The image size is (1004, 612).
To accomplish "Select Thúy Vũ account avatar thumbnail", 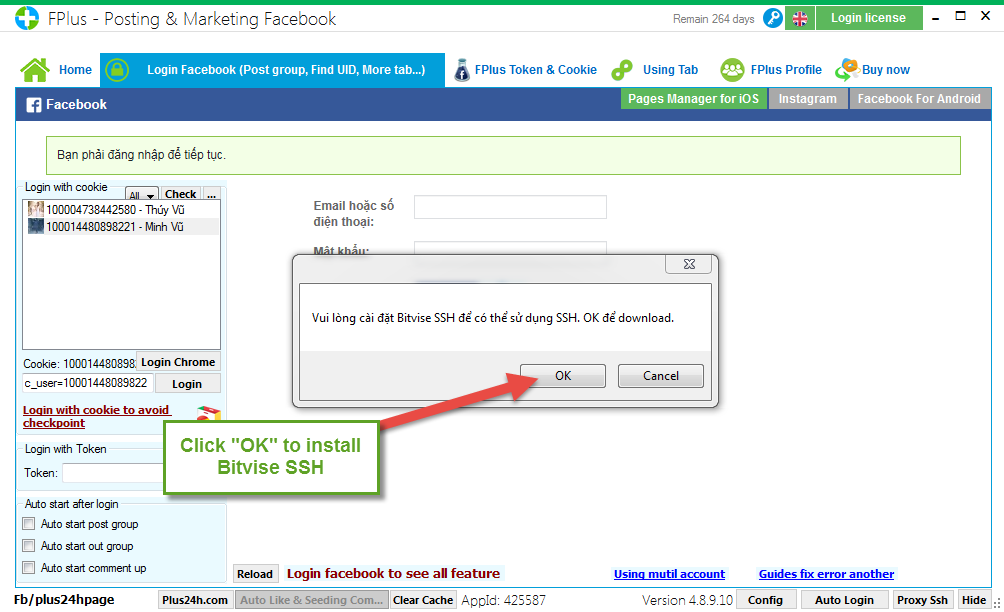I will [36, 209].
